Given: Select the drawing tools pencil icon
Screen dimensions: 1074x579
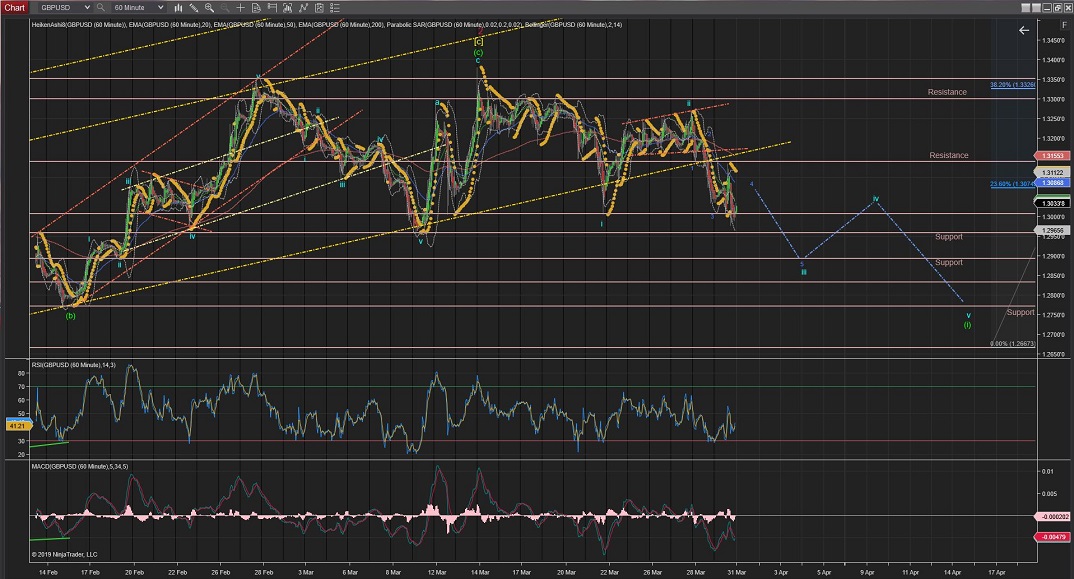Looking at the screenshot, I should pos(194,8).
